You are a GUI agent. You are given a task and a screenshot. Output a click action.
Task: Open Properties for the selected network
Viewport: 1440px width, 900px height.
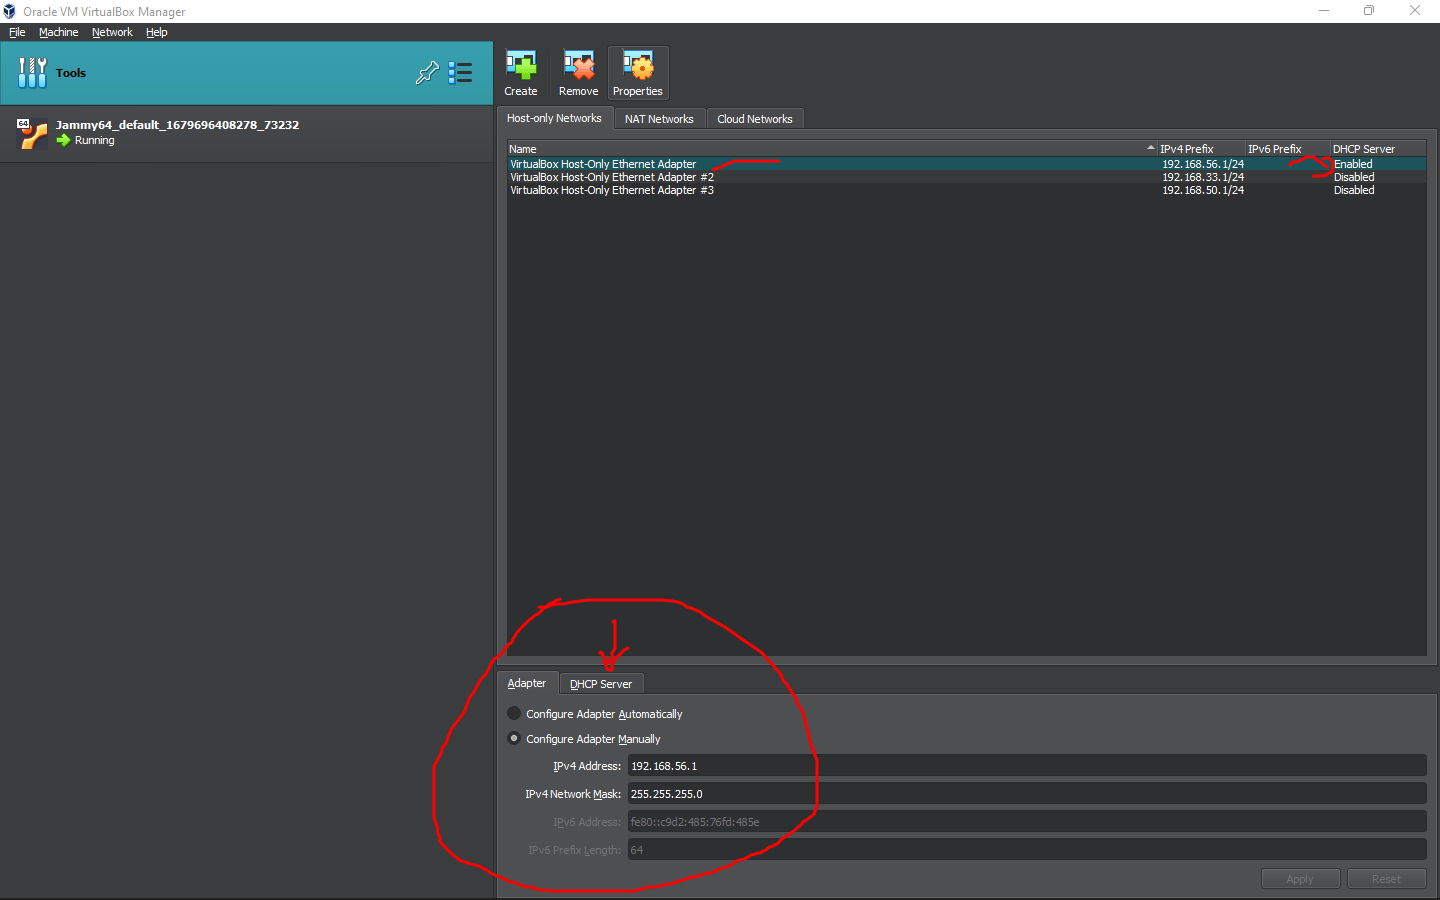click(x=638, y=72)
